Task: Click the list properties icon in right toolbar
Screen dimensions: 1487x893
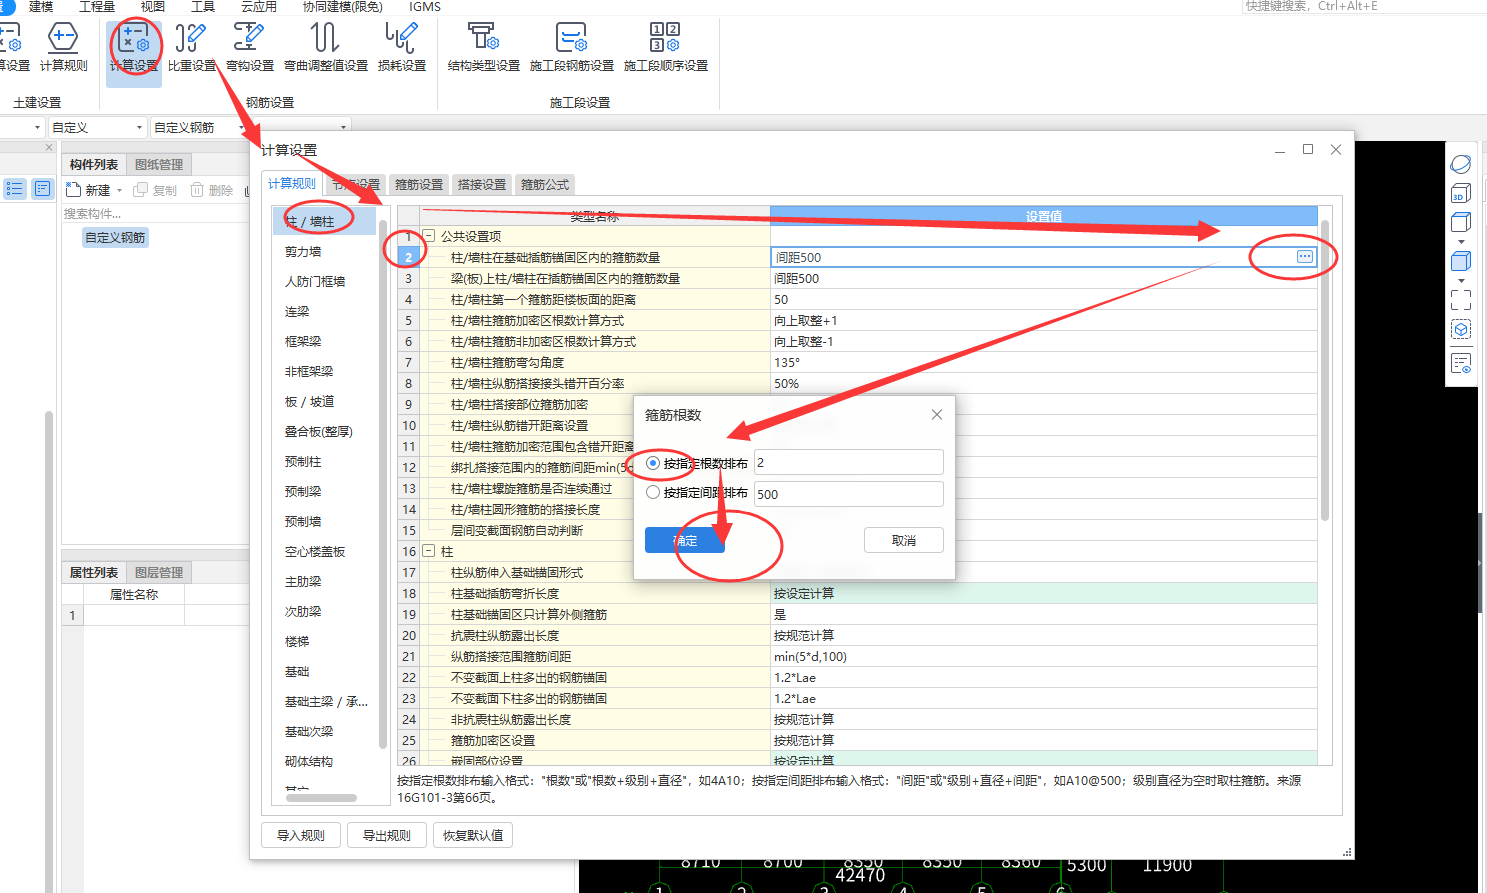Action: 1461,364
